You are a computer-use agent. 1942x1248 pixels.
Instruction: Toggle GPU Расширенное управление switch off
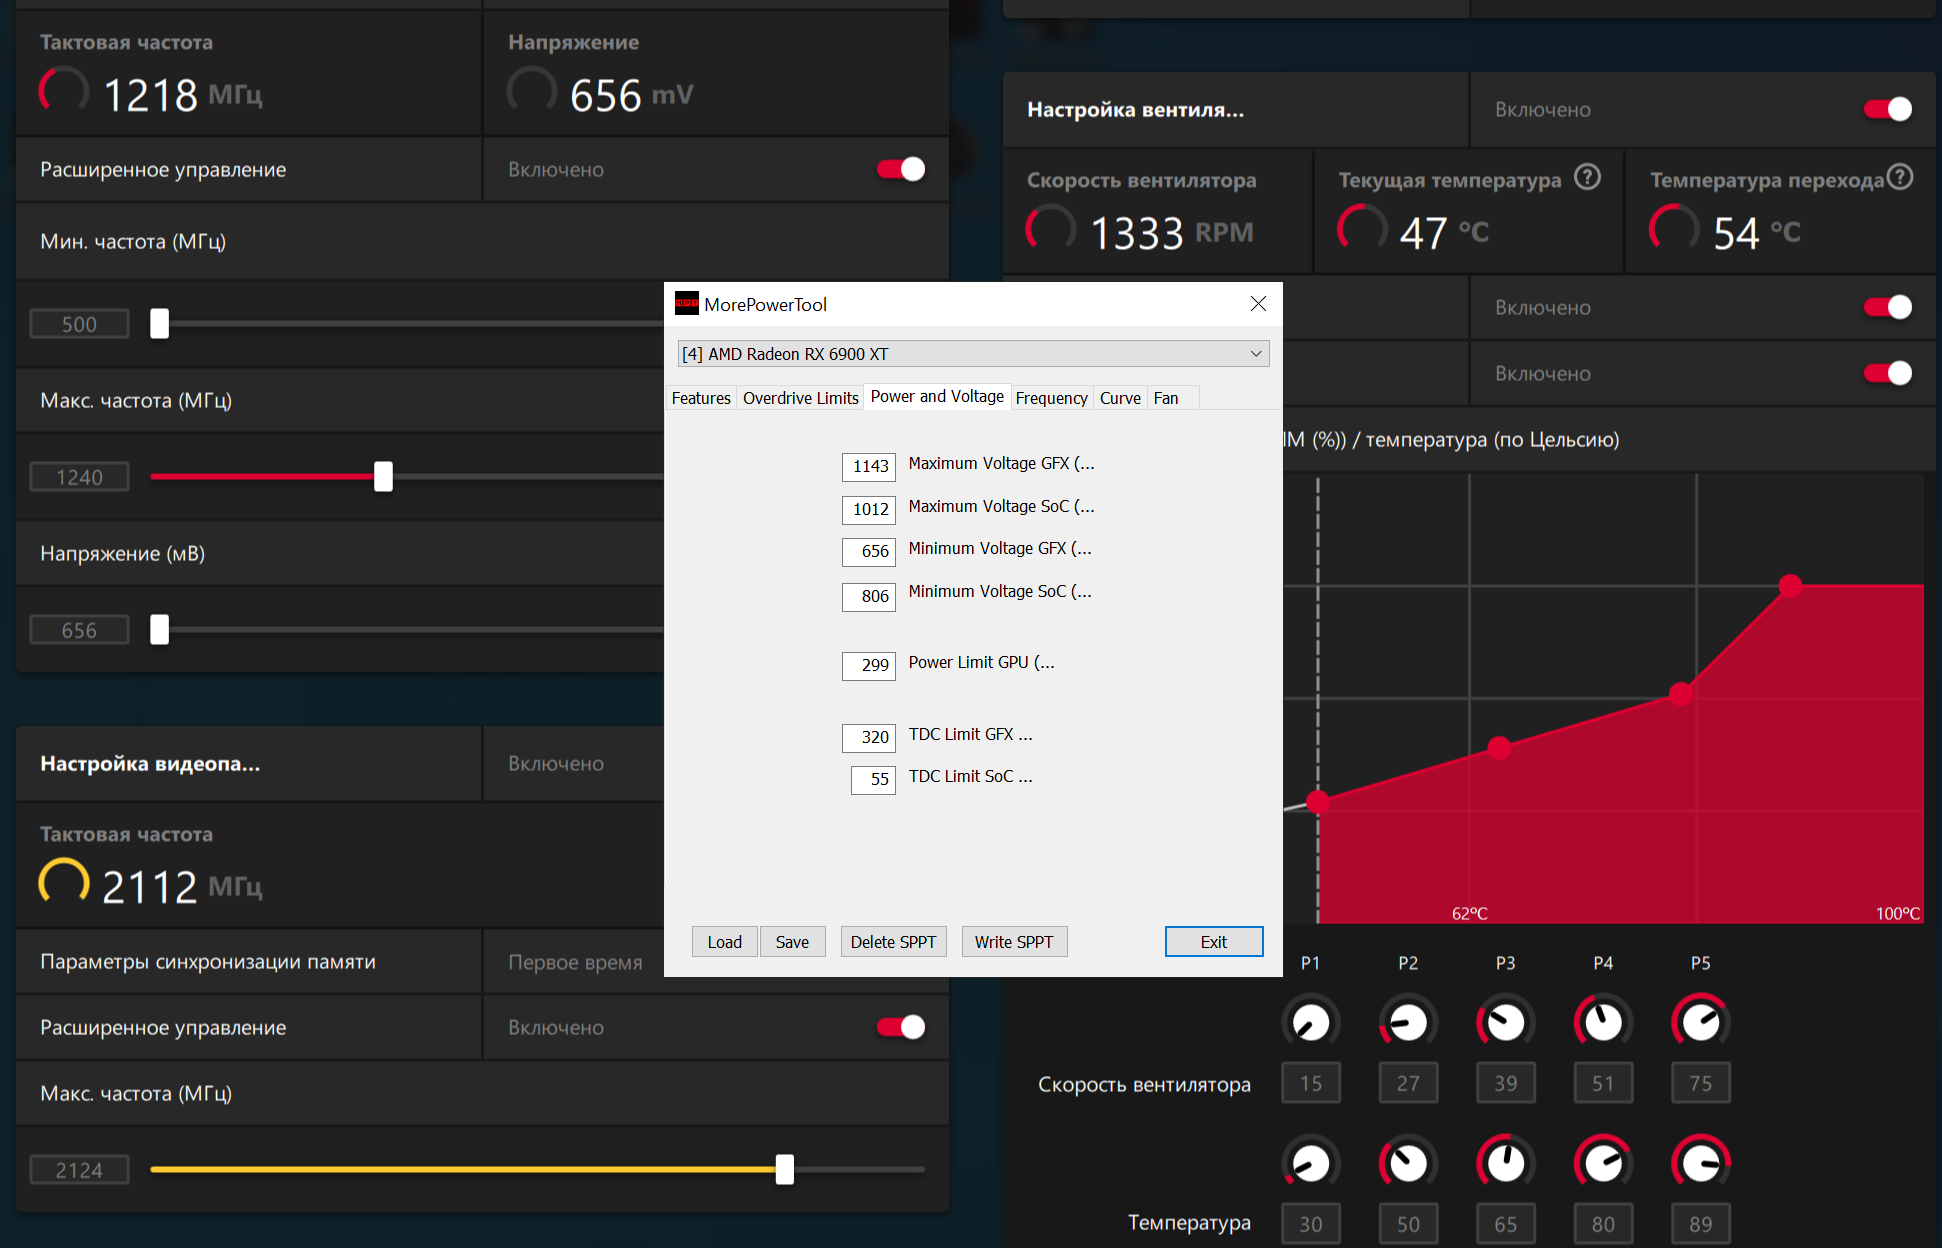click(x=901, y=170)
